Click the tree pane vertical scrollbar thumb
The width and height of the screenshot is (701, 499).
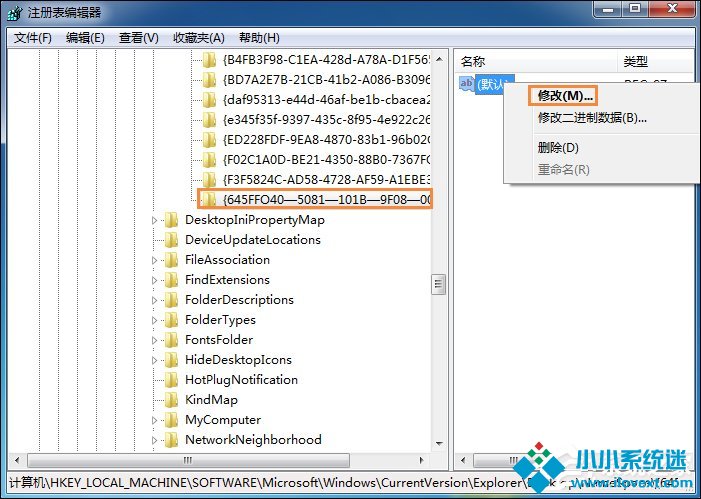439,283
